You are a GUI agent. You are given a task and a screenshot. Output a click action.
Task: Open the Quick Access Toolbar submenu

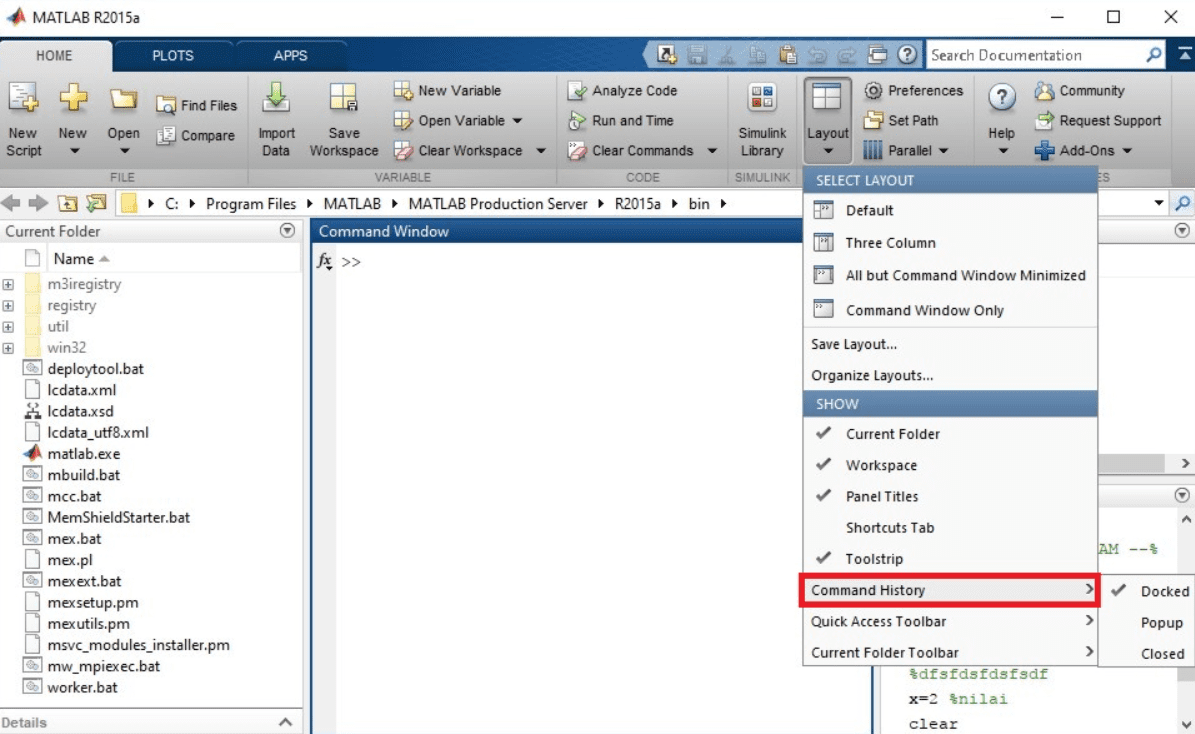pos(950,621)
